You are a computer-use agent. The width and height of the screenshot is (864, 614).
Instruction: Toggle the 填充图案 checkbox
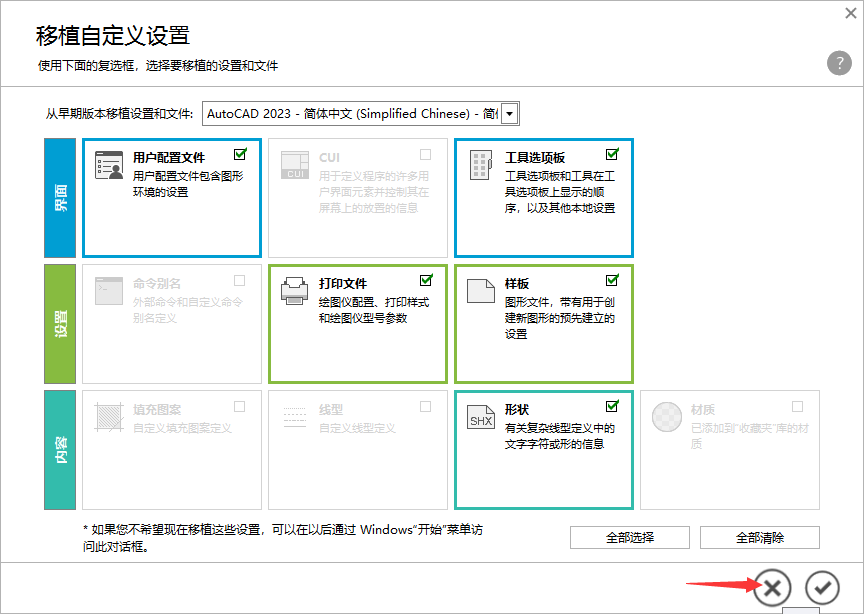(240, 407)
